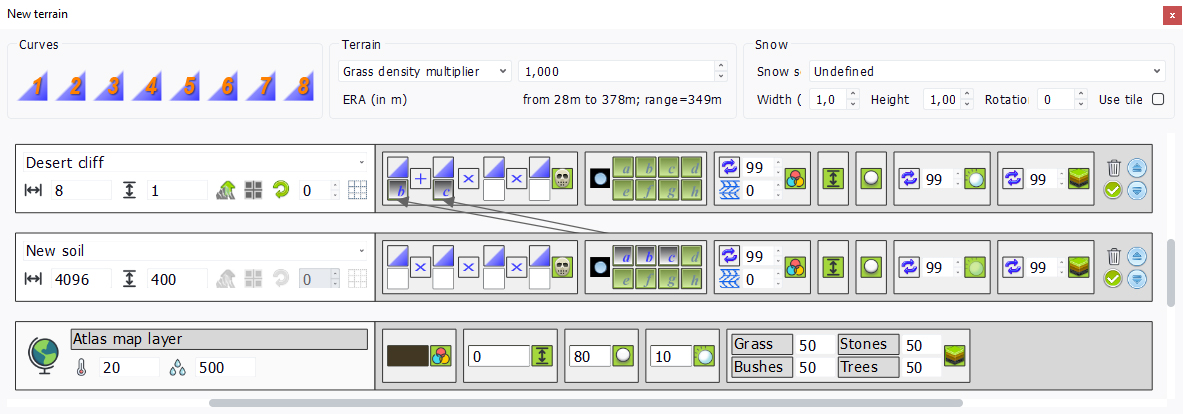1183x414 pixels.
Task: Open the globe icon of Atlas map layer
Action: 44,355
